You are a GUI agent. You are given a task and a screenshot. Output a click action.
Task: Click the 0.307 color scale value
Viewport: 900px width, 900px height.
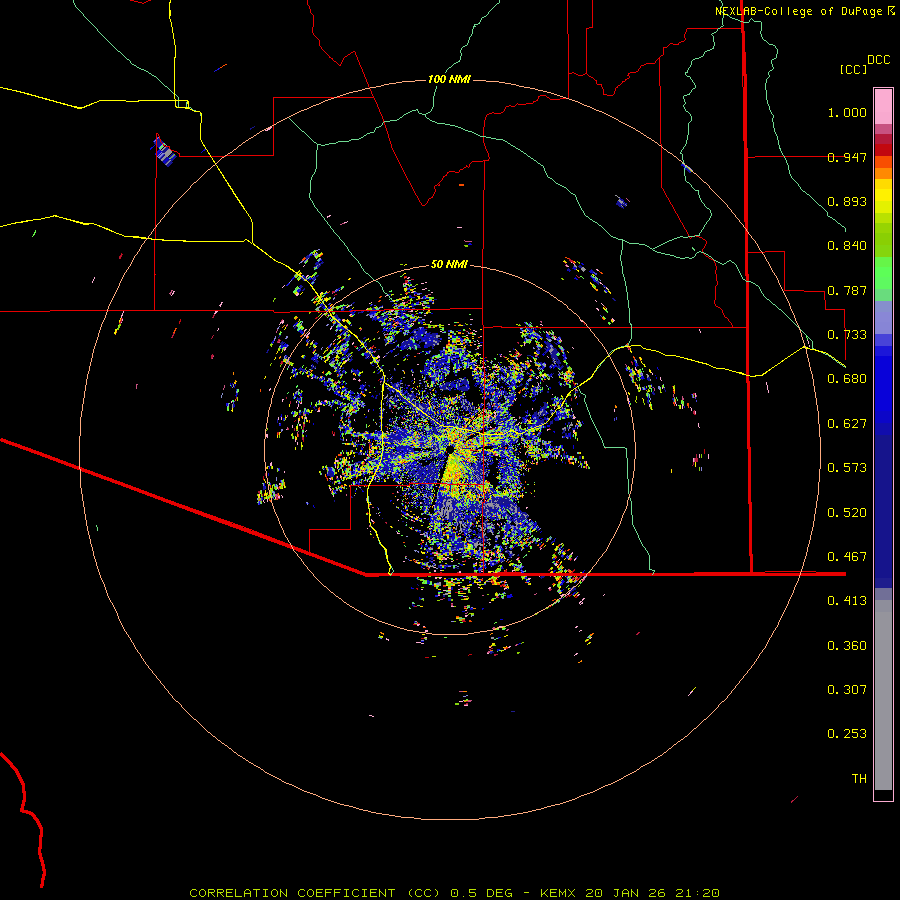click(847, 689)
